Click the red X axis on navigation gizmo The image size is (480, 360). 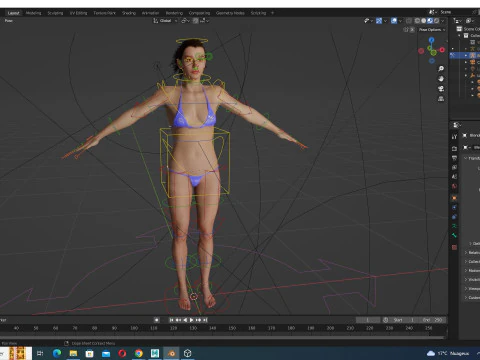(442, 50)
